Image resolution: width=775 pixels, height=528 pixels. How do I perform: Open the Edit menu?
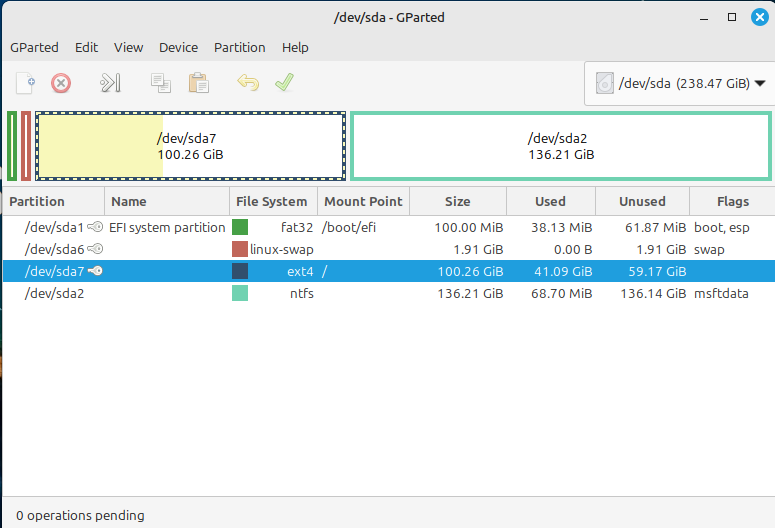pyautogui.click(x=86, y=47)
